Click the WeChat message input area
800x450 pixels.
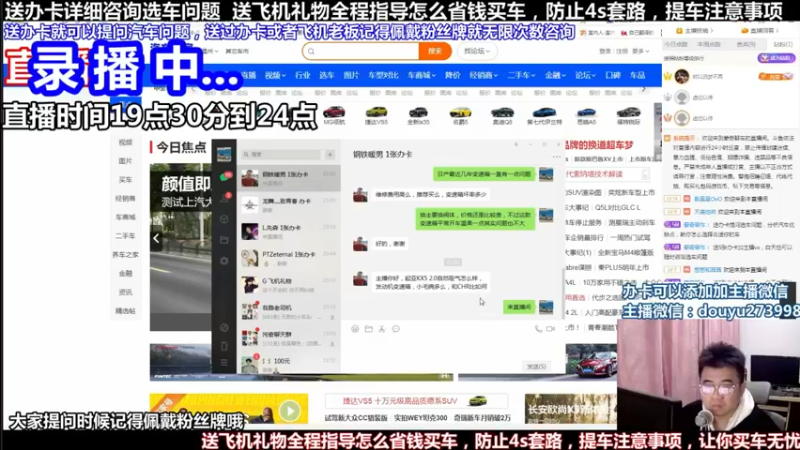pyautogui.click(x=453, y=348)
